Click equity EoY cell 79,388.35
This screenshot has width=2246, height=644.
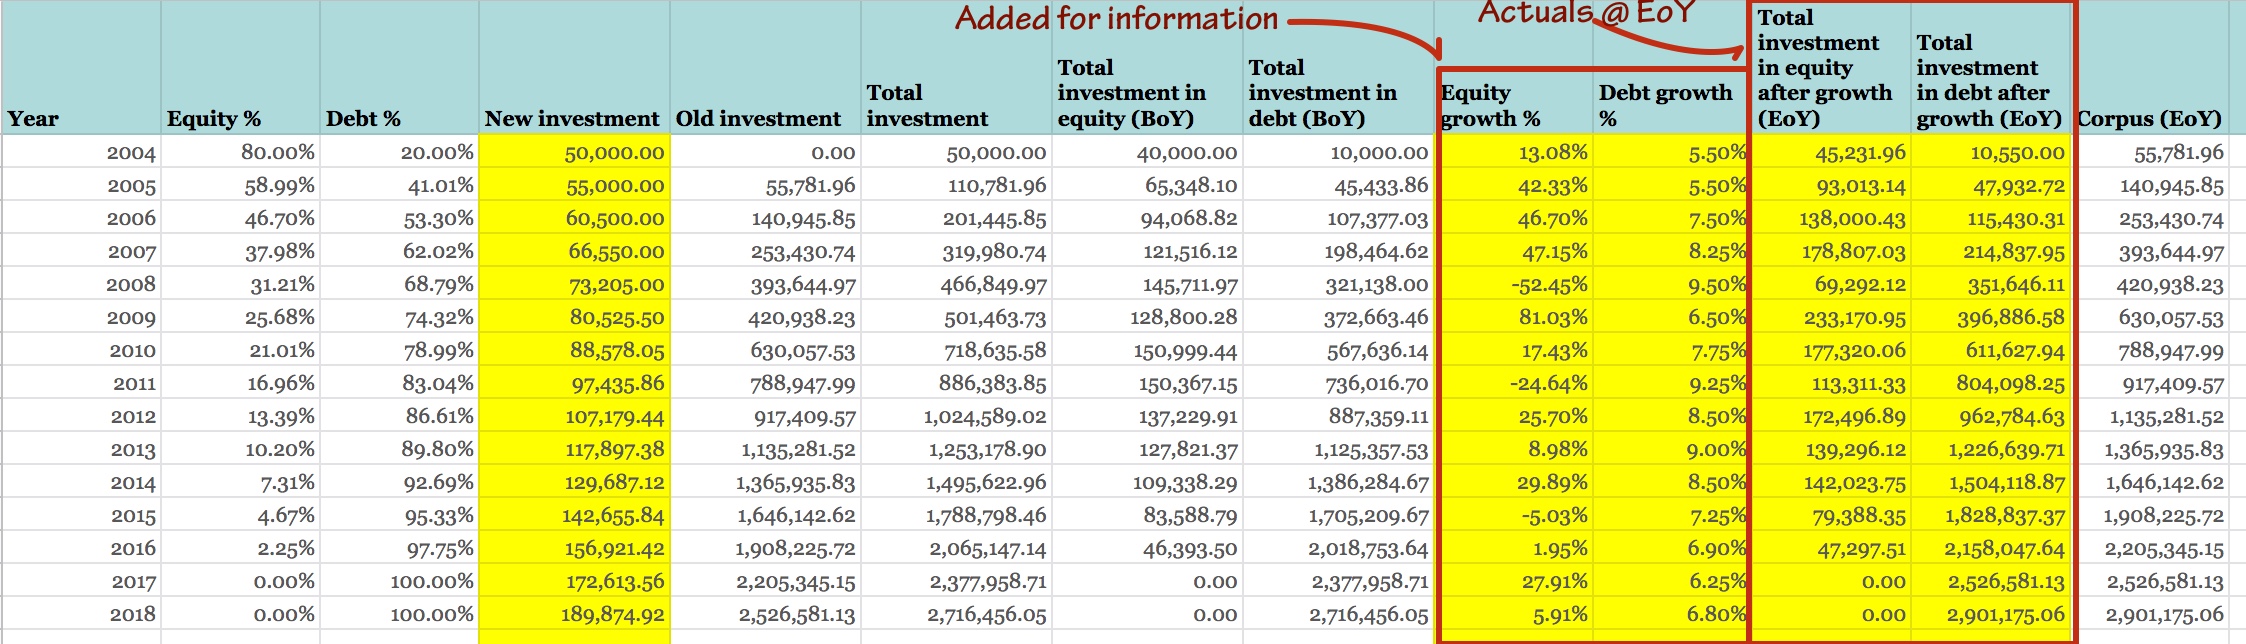point(1832,515)
